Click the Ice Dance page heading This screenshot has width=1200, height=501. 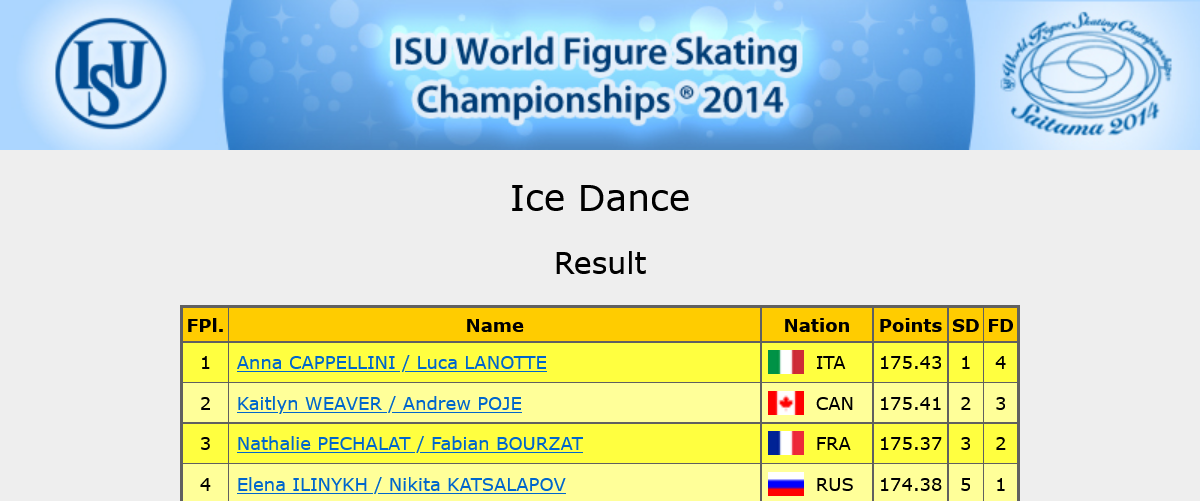(x=600, y=198)
